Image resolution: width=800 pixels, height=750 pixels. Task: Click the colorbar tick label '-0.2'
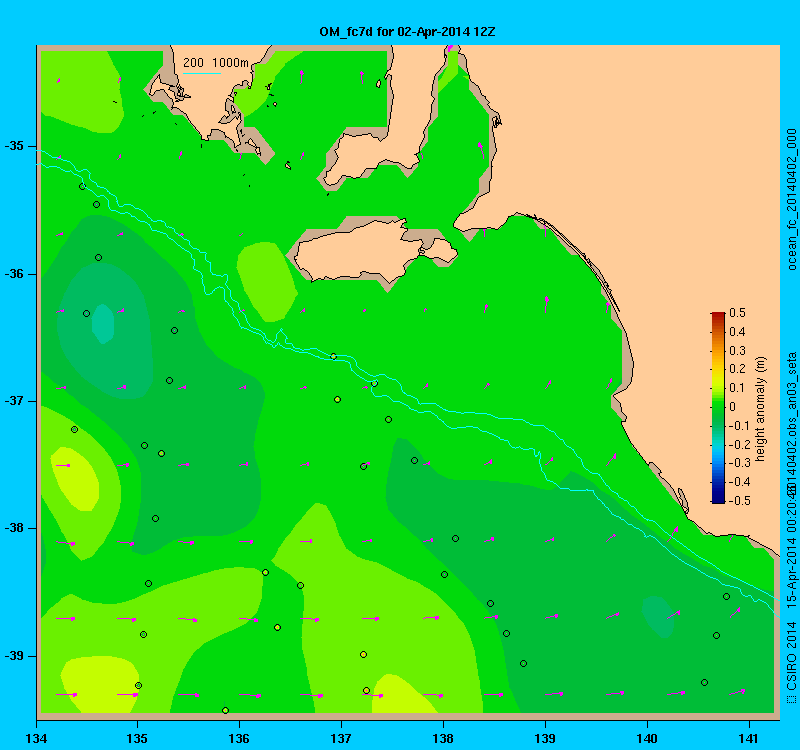(x=739, y=444)
